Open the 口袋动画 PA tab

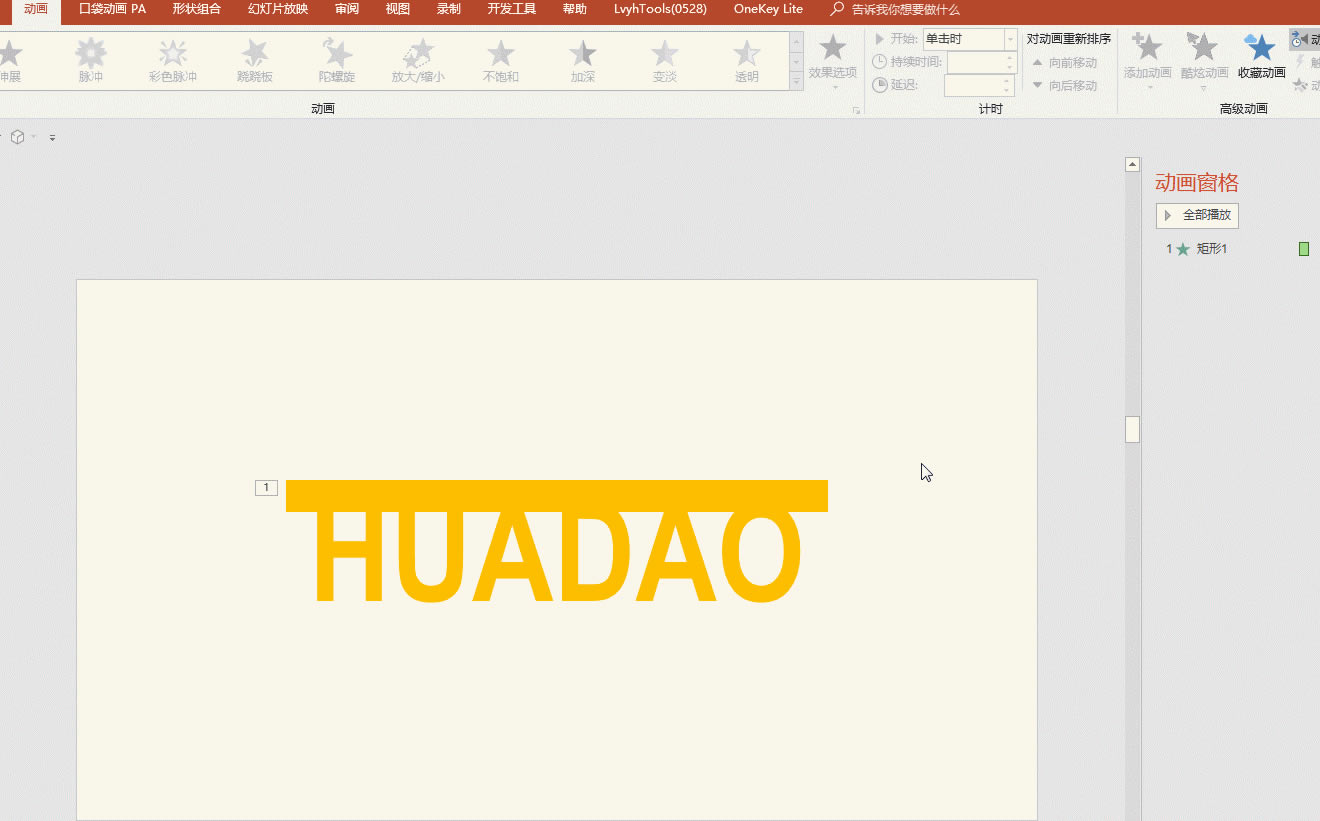pyautogui.click(x=113, y=9)
